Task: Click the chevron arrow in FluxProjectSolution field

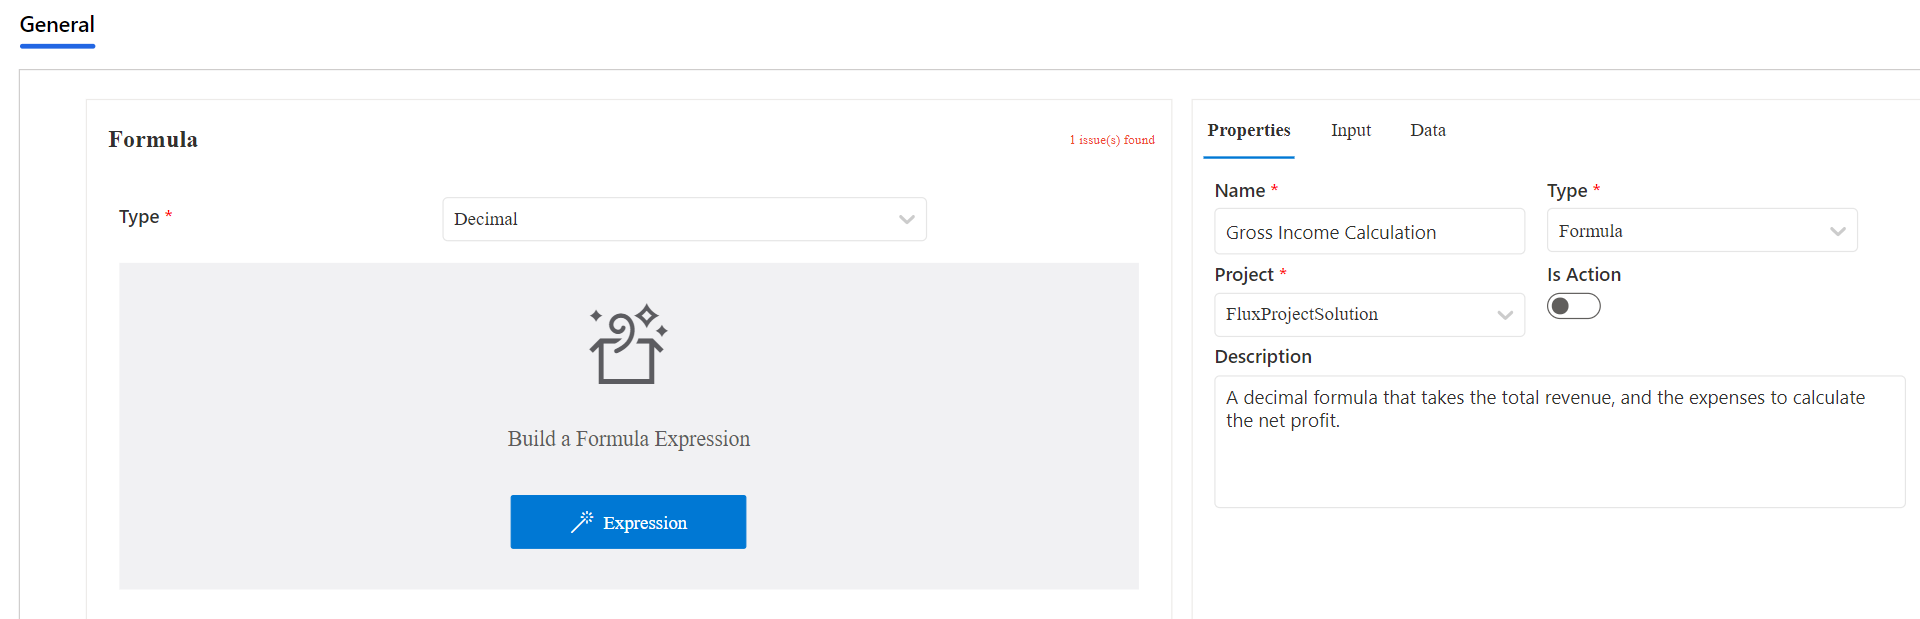Action: click(1505, 315)
